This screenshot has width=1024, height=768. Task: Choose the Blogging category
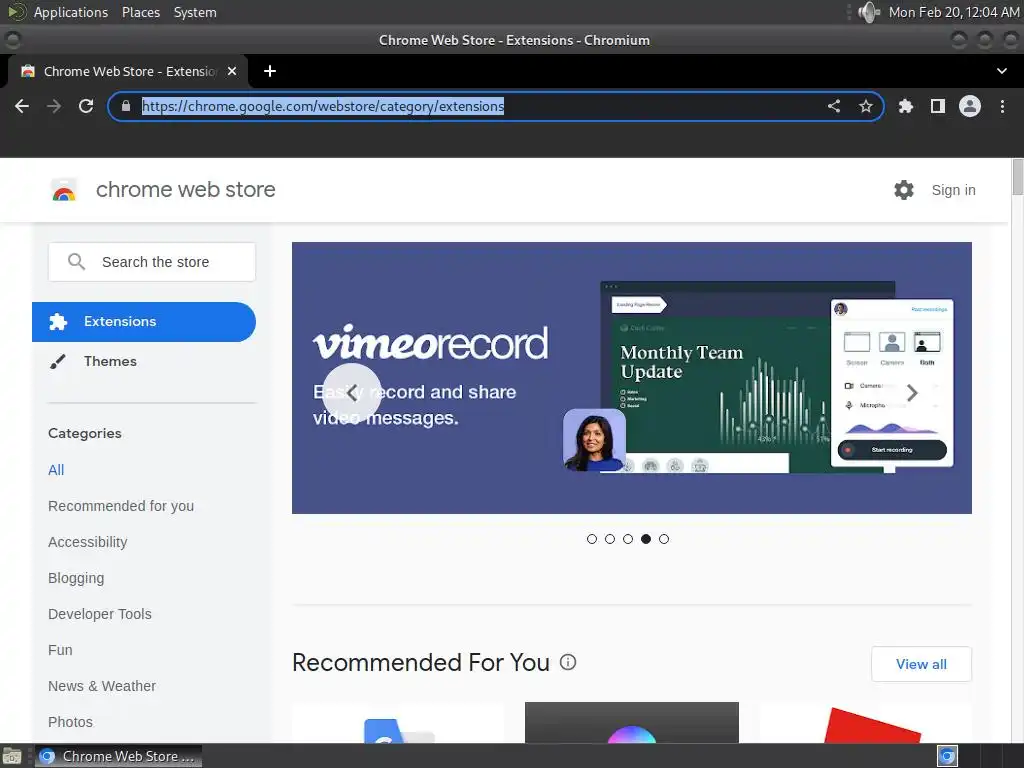(76, 578)
